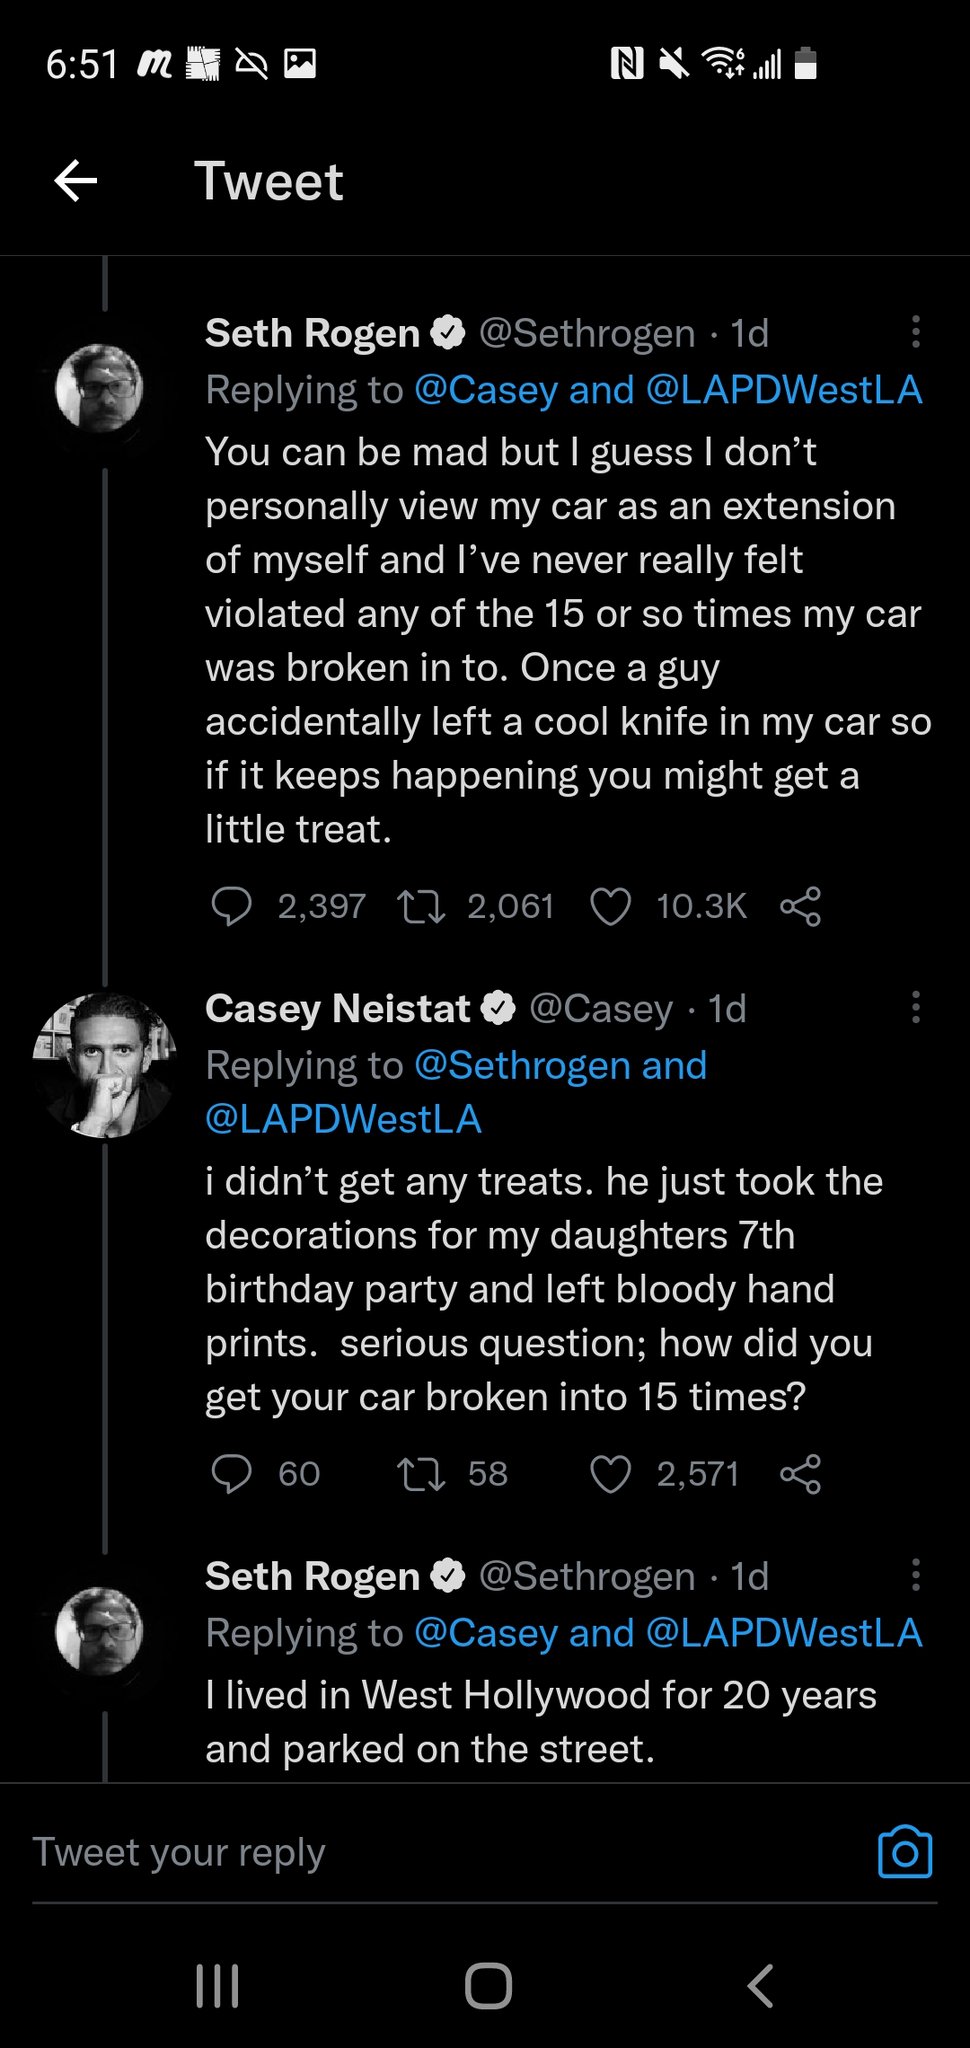The image size is (970, 2048).
Task: Open Casey Neistat's profile picture
Action: pyautogui.click(x=104, y=1066)
